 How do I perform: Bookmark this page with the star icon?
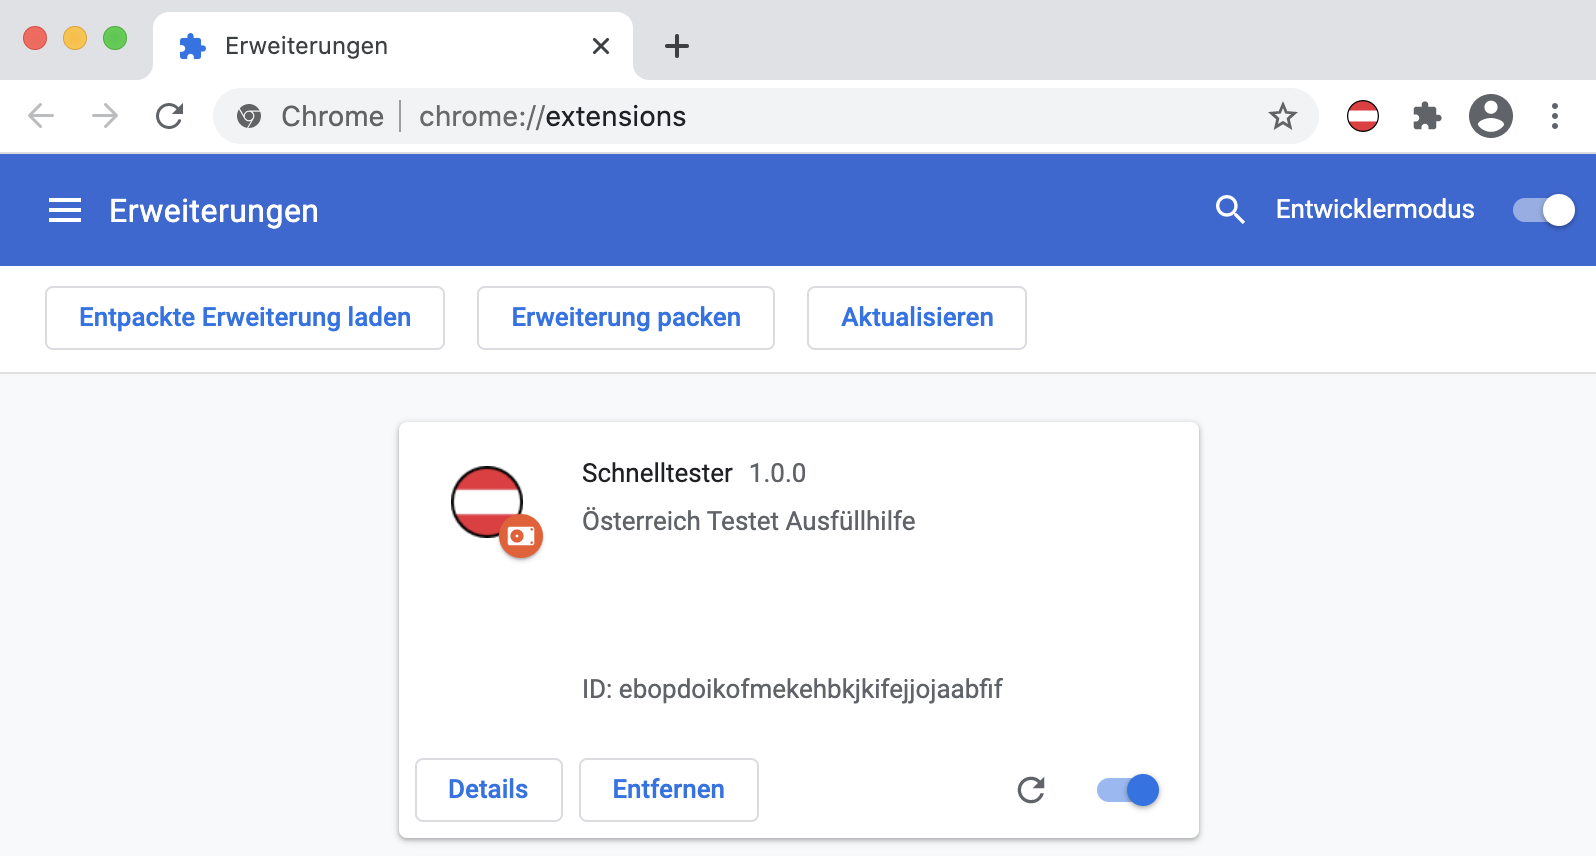pos(1283,116)
